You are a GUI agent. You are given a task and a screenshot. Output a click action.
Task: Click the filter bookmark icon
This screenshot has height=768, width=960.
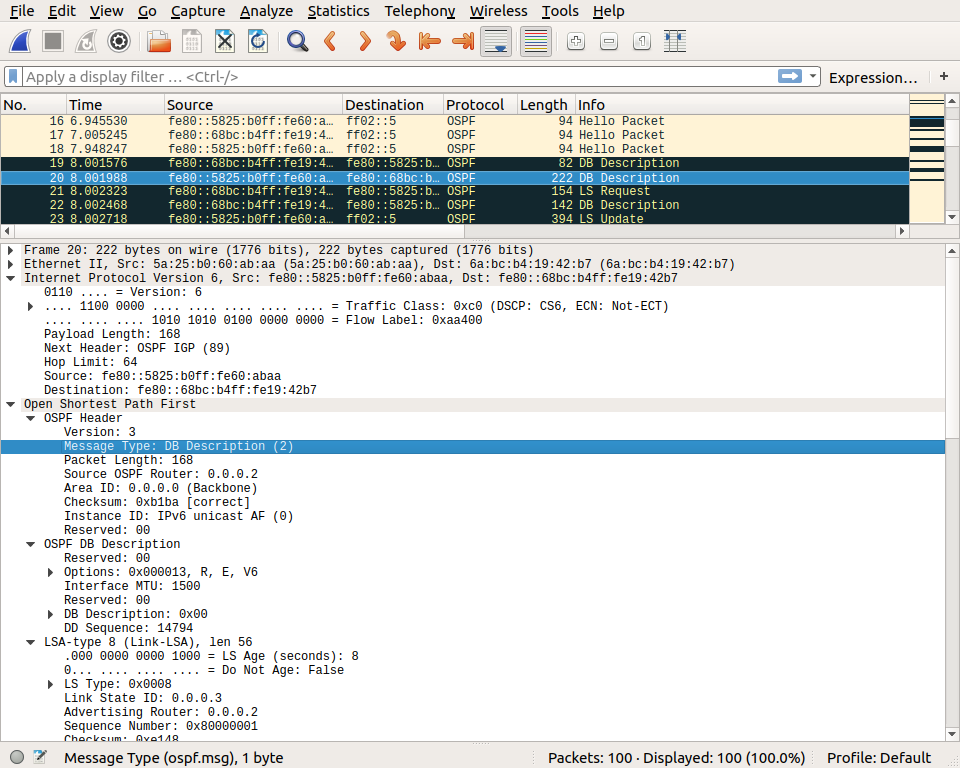click(13, 77)
